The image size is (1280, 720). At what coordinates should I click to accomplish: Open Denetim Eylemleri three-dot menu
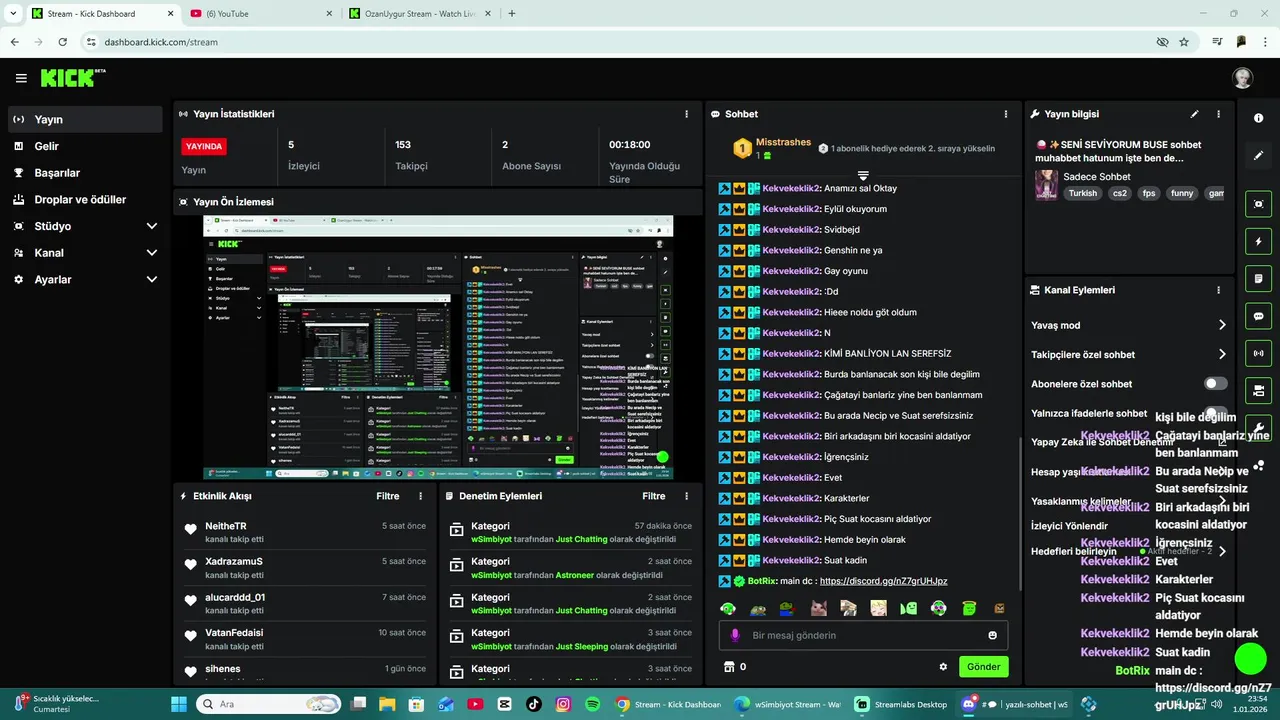(x=686, y=496)
